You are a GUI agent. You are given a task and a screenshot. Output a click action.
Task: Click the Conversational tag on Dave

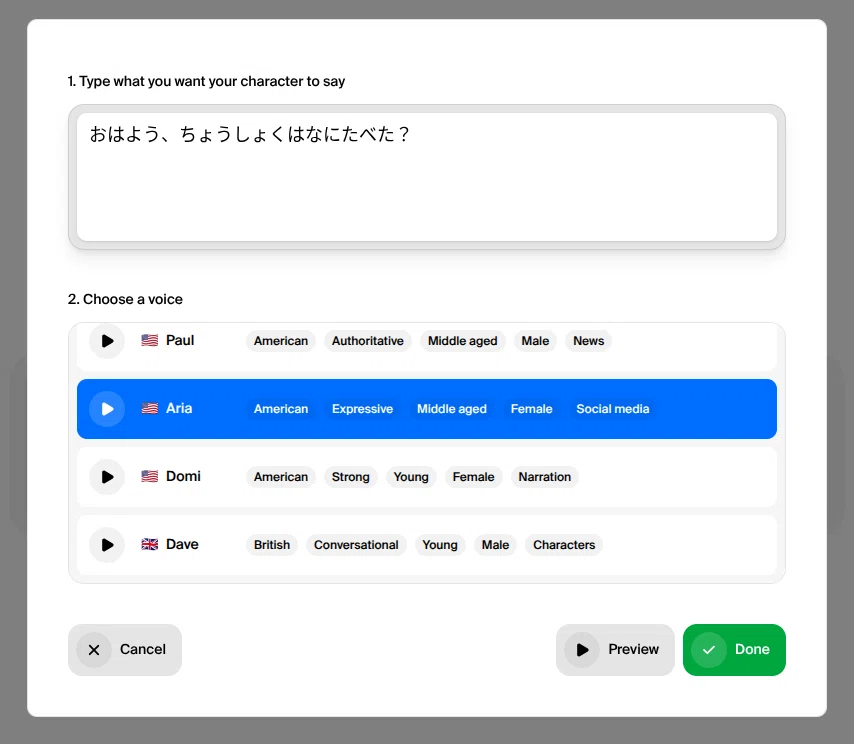(356, 545)
